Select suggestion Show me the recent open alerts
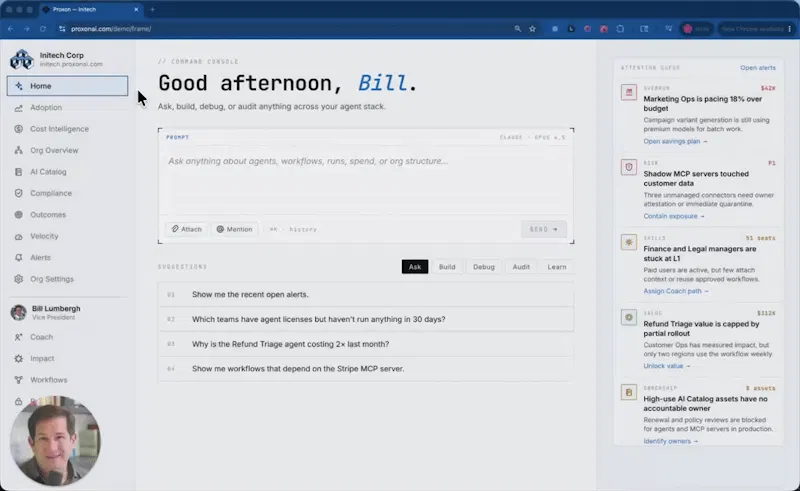800x491 pixels. click(x=366, y=294)
